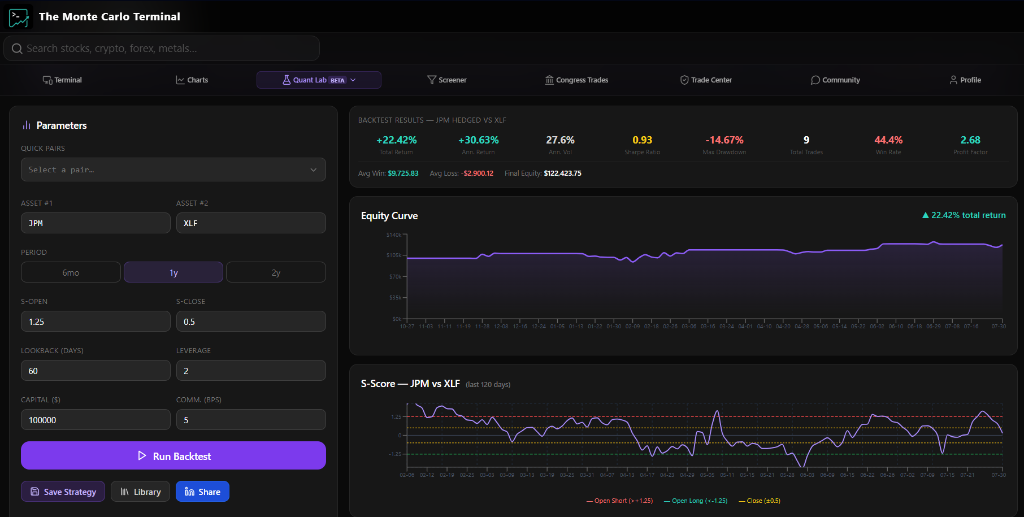Click the Comm. BPS field showing 5

[x=251, y=419]
